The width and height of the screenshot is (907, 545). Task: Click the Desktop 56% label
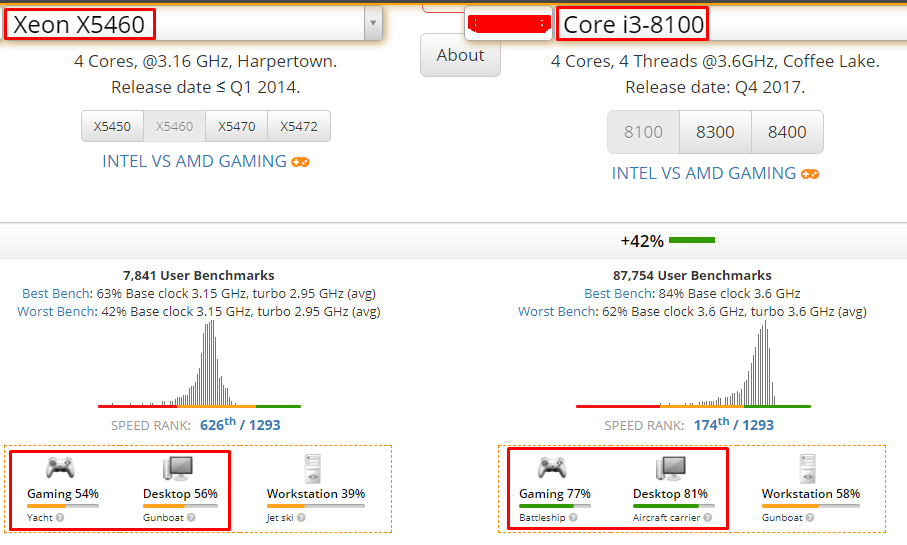point(180,494)
